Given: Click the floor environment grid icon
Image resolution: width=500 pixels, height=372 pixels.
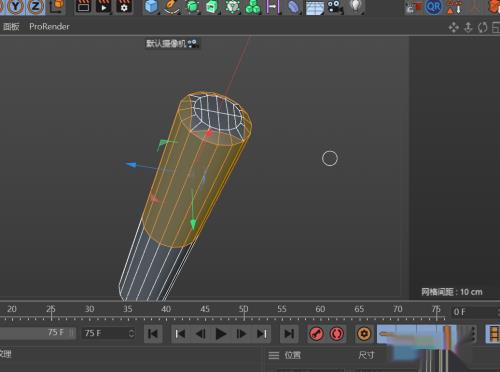Looking at the screenshot, I should coord(315,7).
